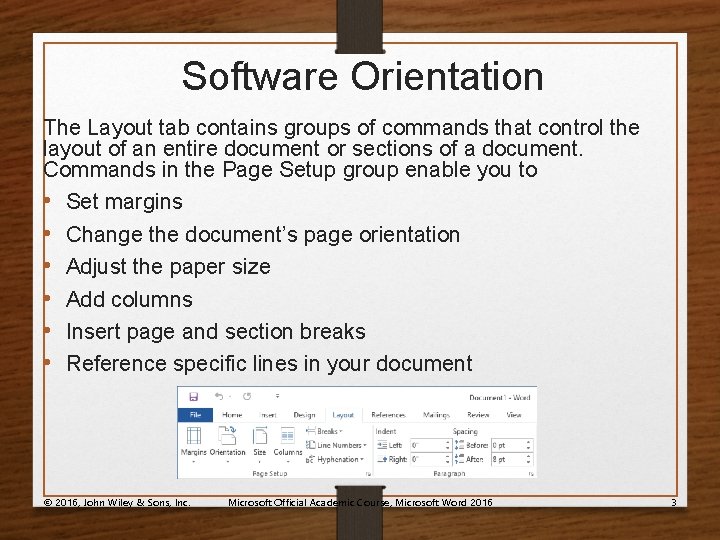
Task: Click the 'Set margins' bullet text
Action: coord(124,202)
